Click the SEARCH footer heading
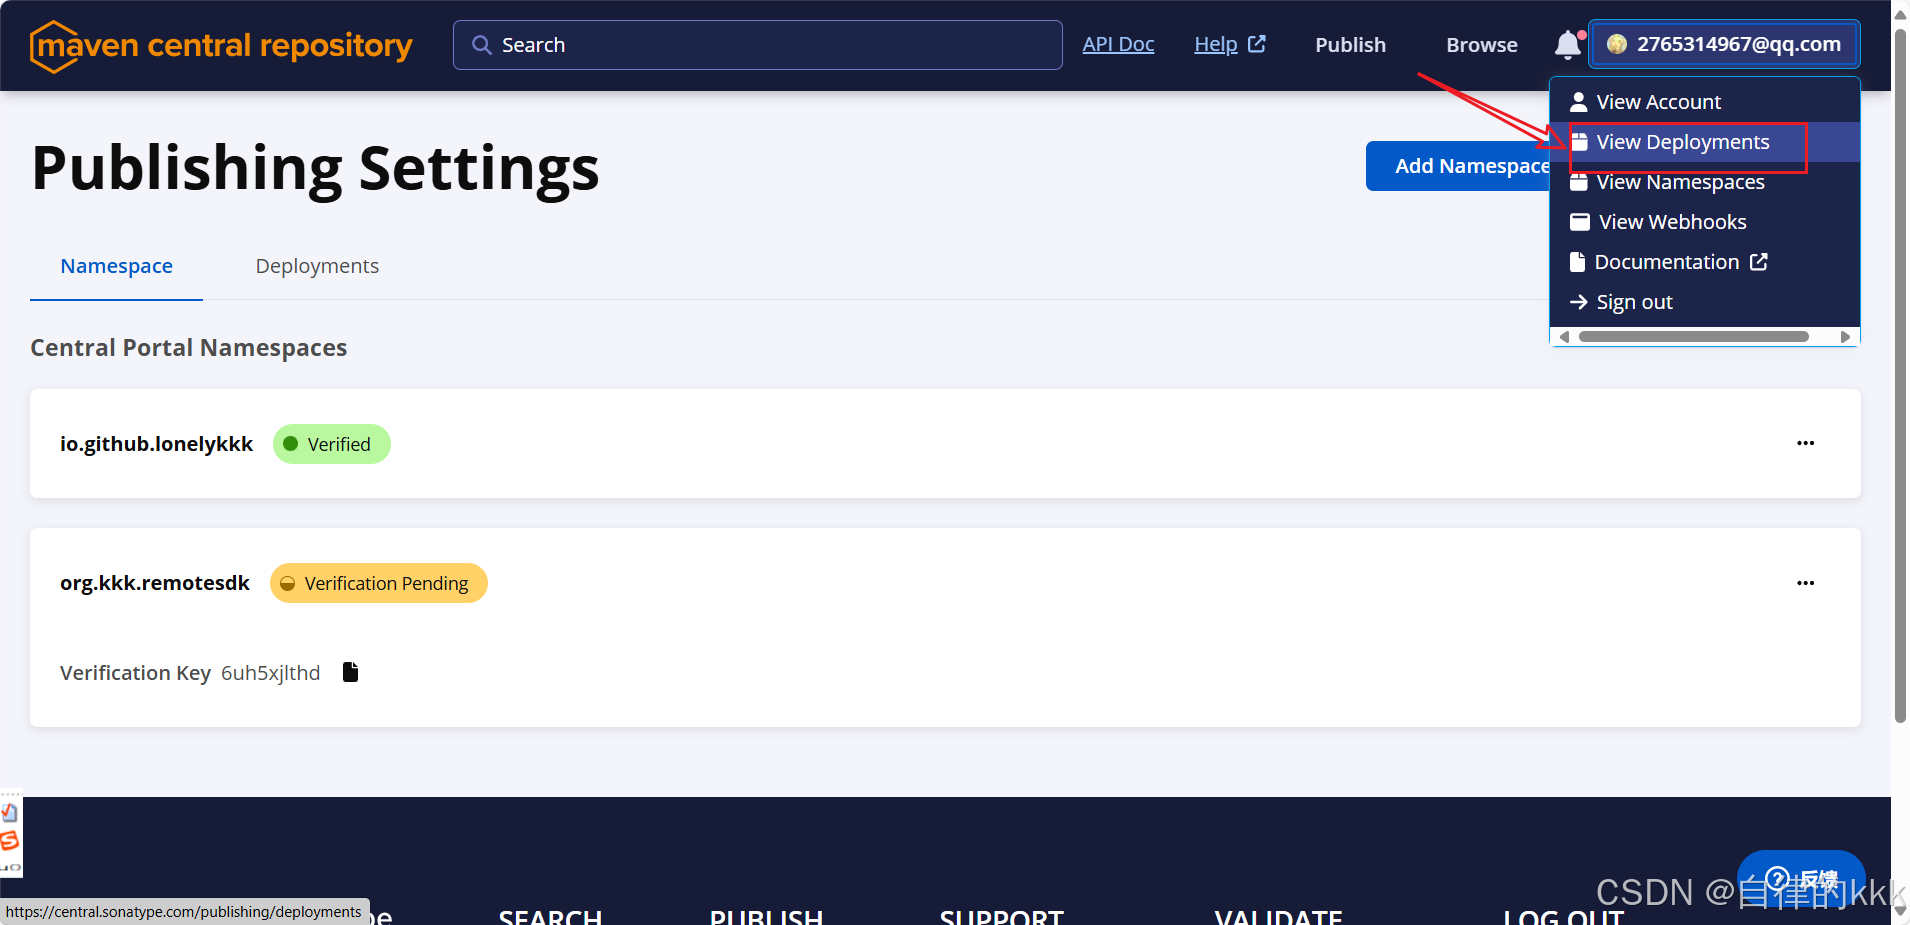The image size is (1910, 925). coord(550,916)
